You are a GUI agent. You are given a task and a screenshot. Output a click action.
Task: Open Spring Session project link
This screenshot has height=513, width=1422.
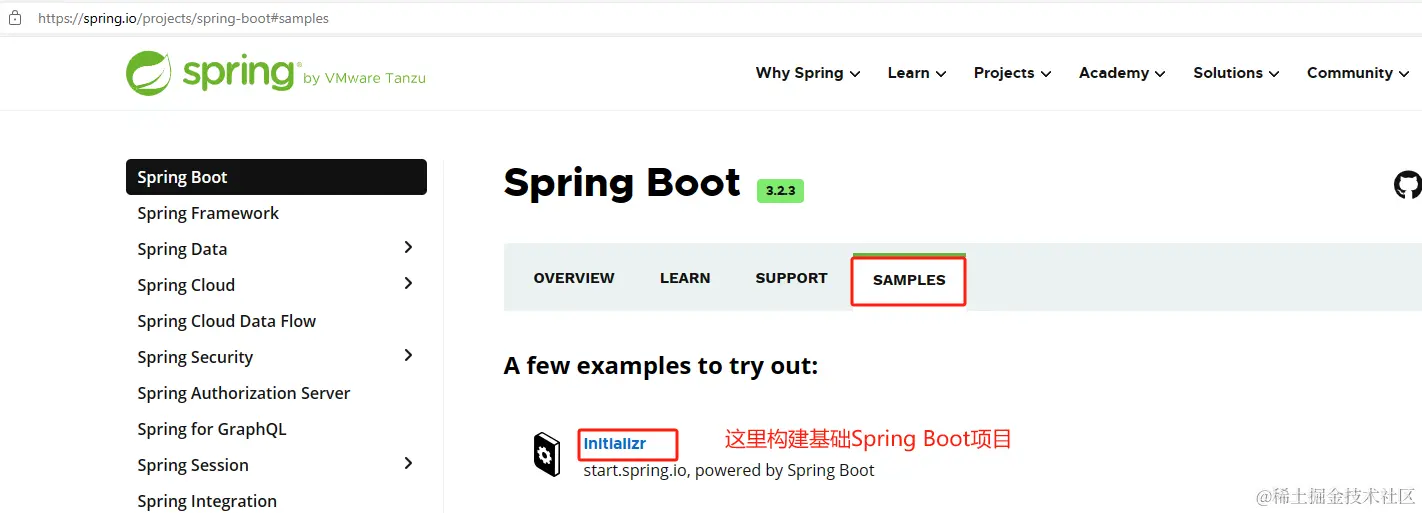point(193,465)
